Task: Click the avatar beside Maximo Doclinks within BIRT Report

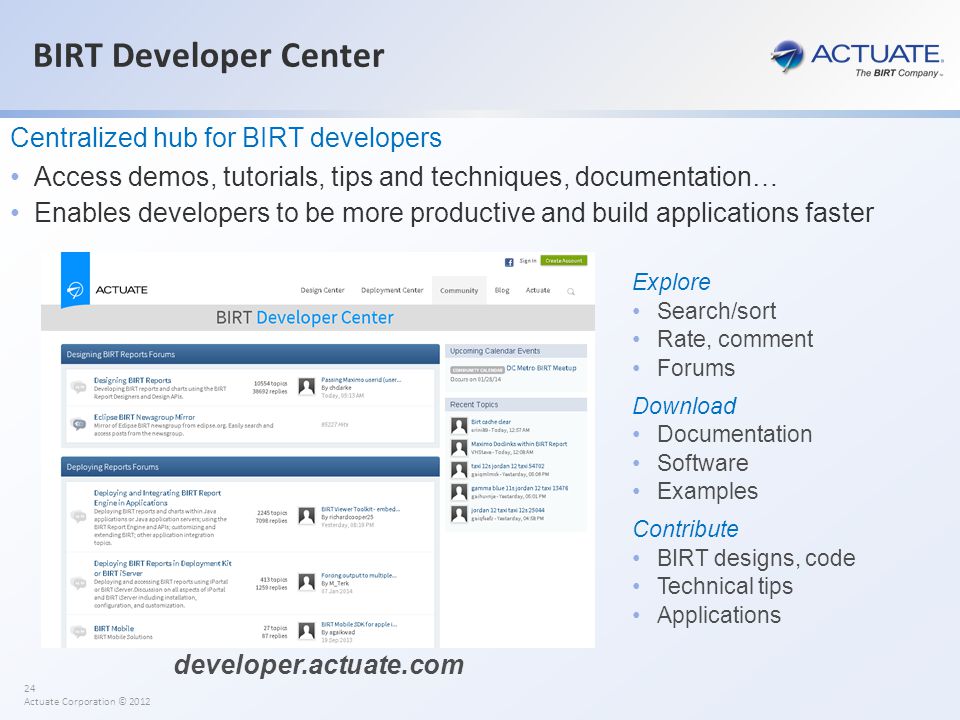Action: click(459, 448)
